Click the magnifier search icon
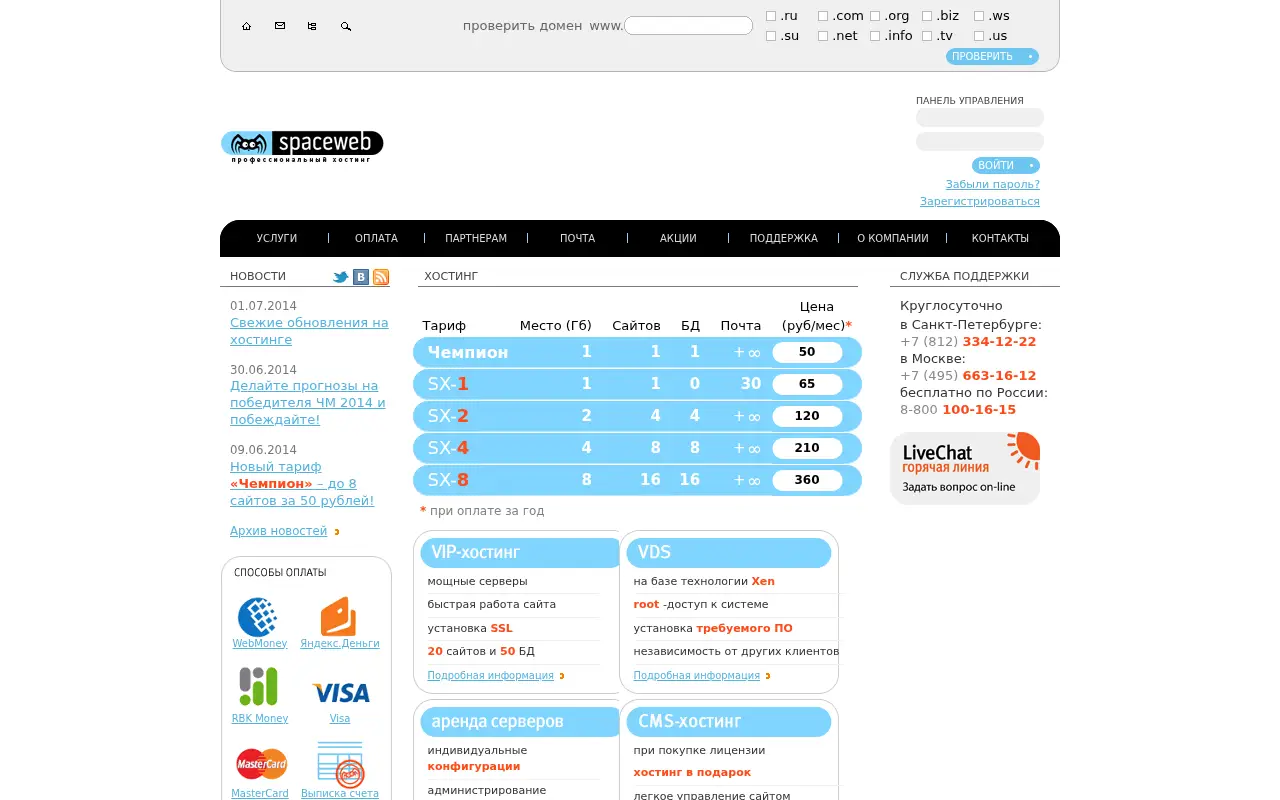1280x800 pixels. 346,26
